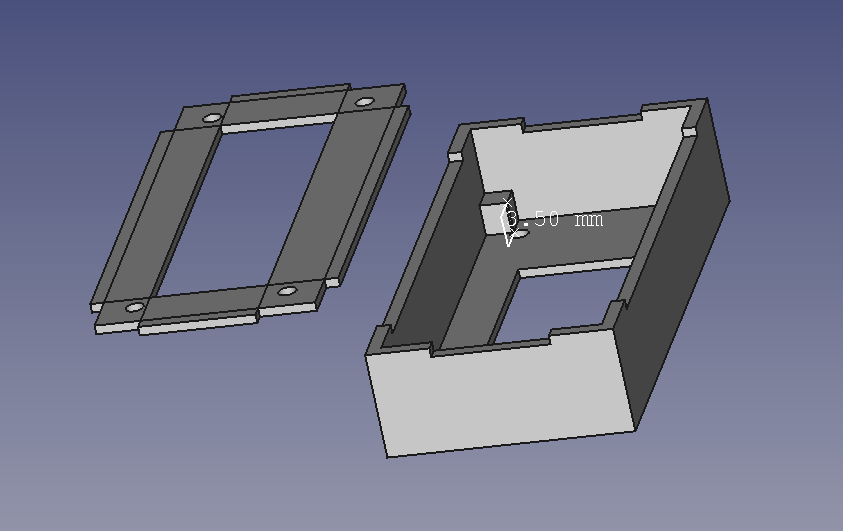
Task: Select the frame's bottom-right mounting hole
Action: click(288, 291)
